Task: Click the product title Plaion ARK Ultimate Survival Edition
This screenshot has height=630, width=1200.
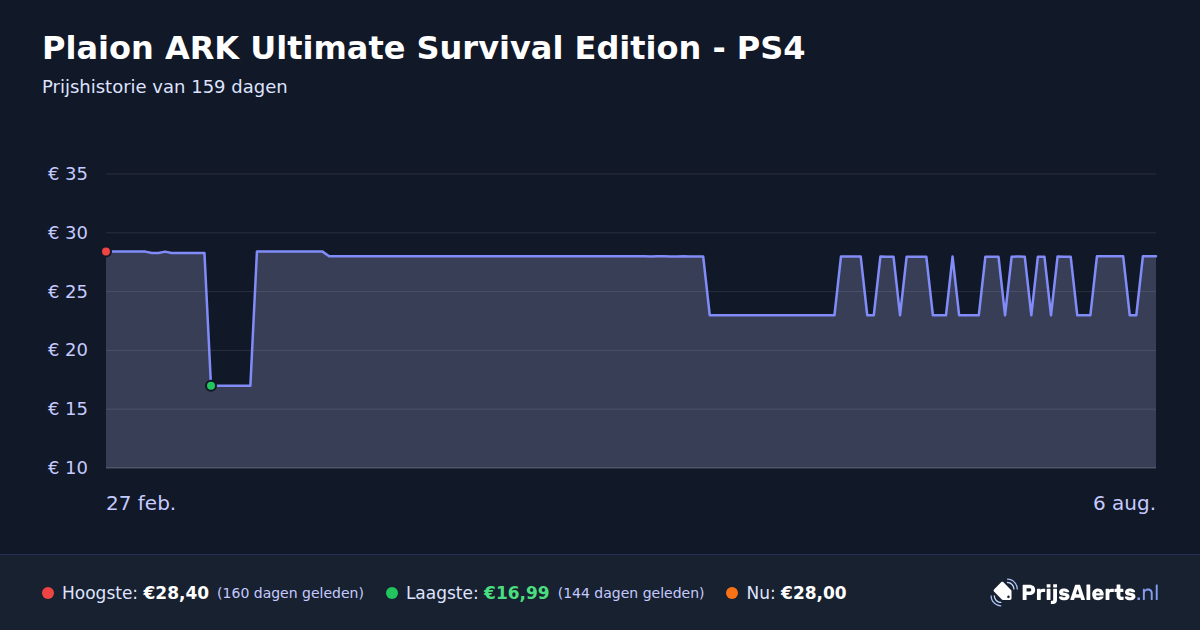Action: [x=423, y=47]
